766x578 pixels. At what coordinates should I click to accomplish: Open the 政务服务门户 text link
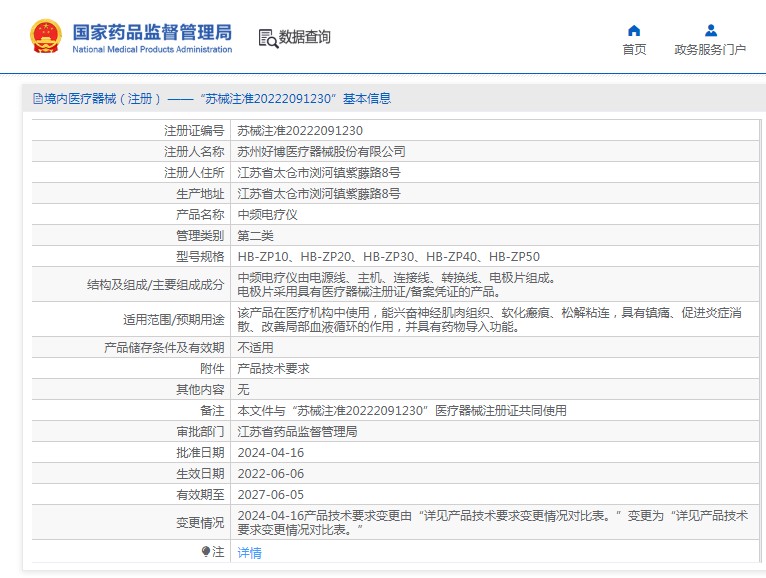pos(710,50)
